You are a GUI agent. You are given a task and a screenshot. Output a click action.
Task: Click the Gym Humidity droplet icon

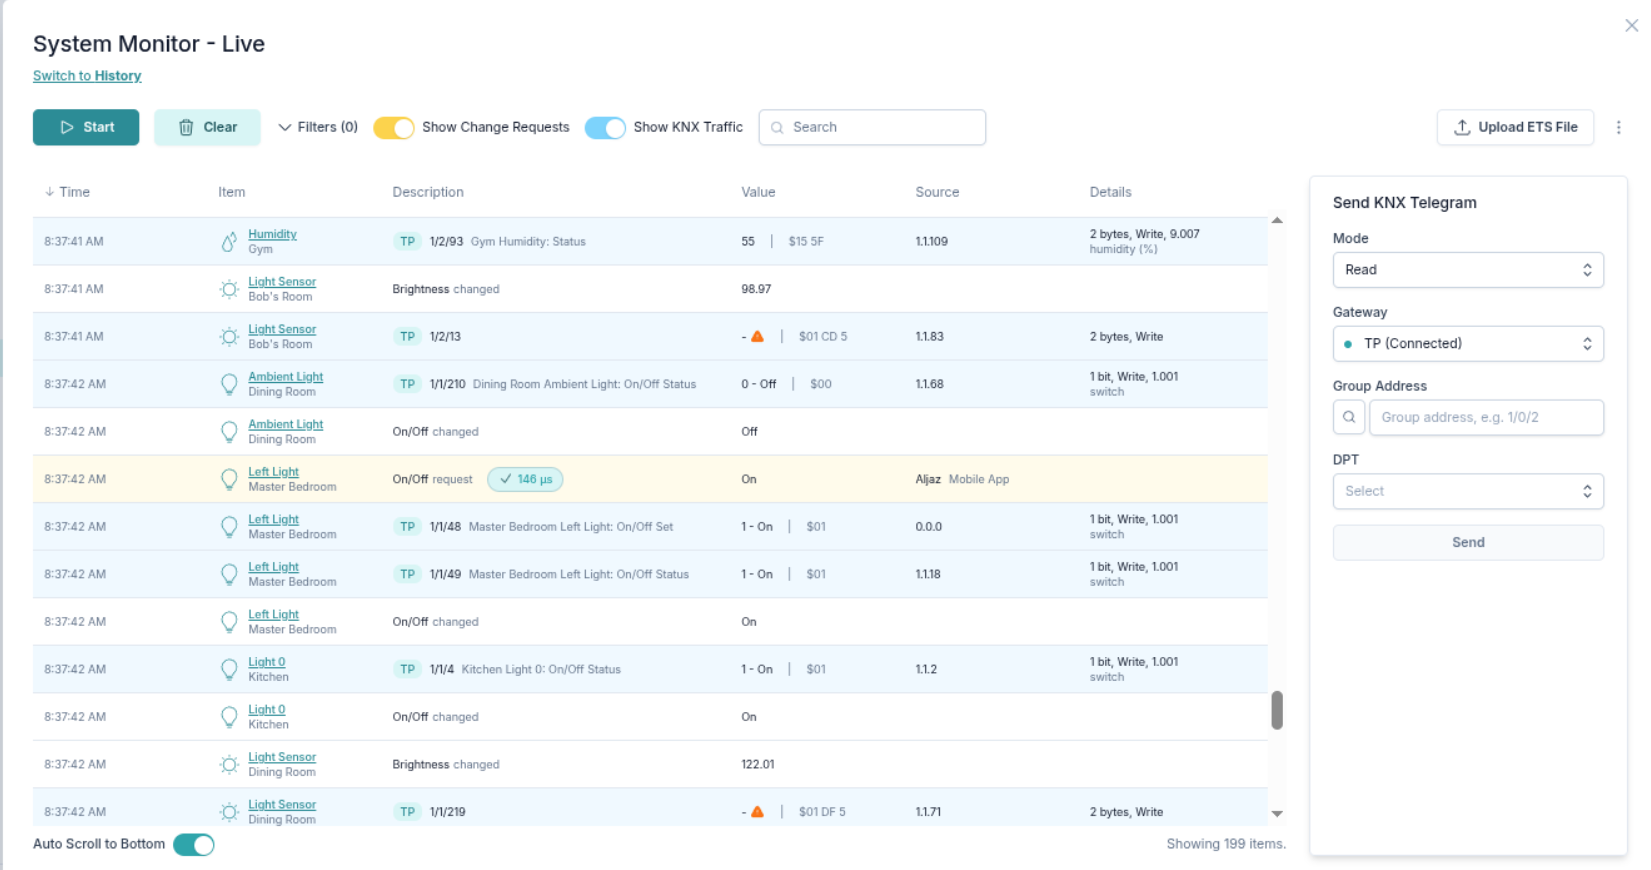coord(229,242)
